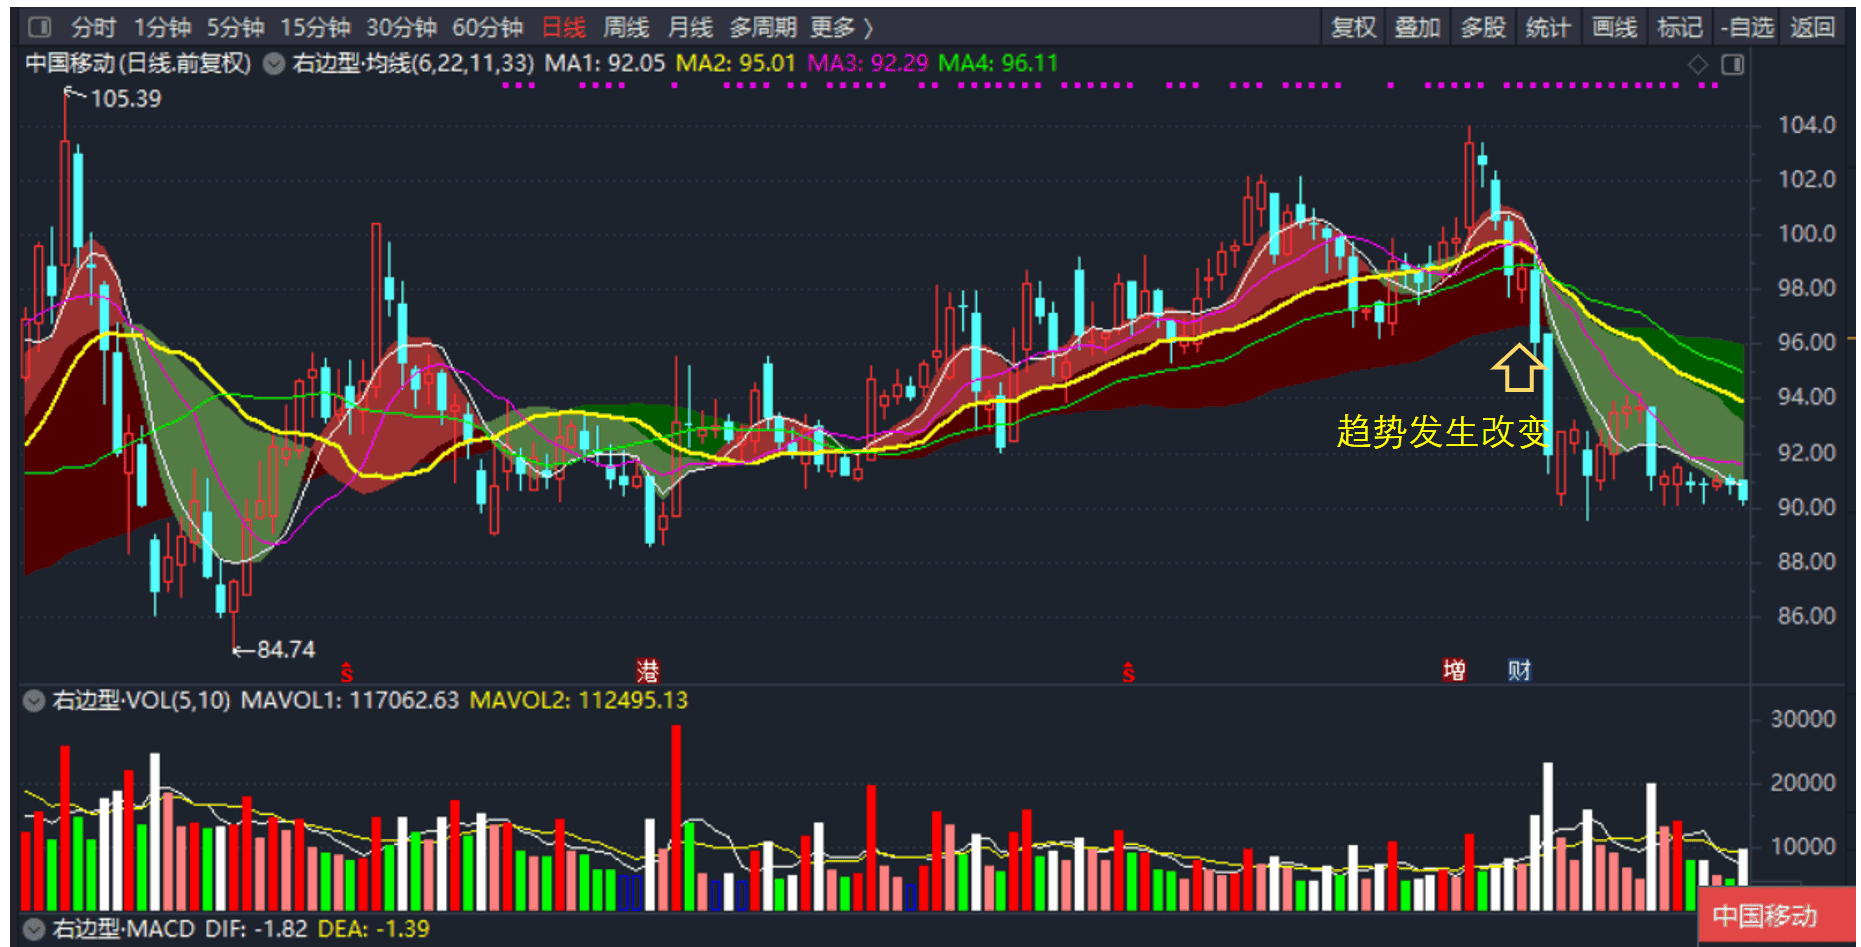
Task: Click the 增 event marker on the timeline
Action: pos(1454,670)
